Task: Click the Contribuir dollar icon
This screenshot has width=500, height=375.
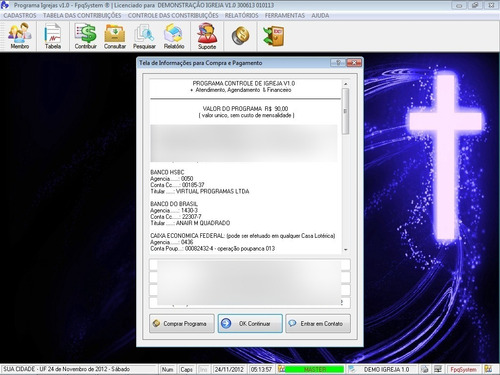Action: 85,36
